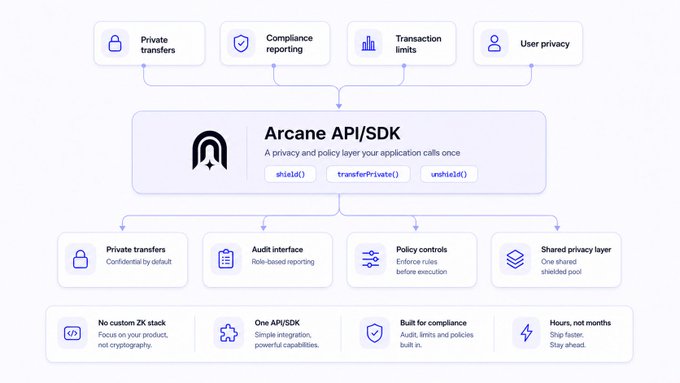Click the No custom ZK stack title
Viewport: 680px width, 383px height.
click(x=132, y=323)
